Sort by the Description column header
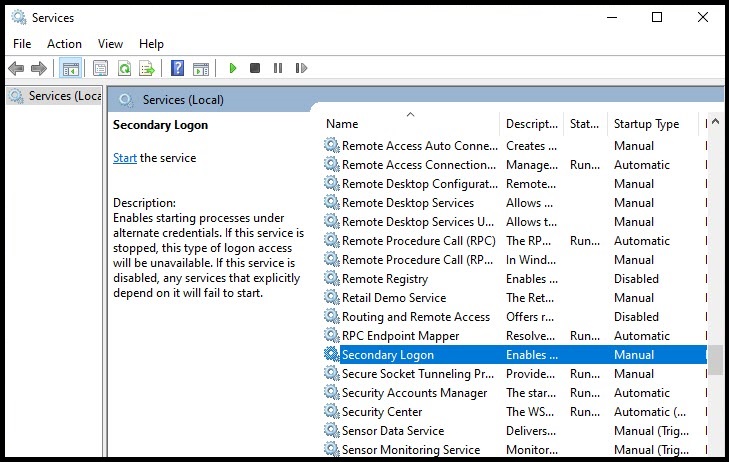Screen dimensions: 729x462 click(x=531, y=124)
